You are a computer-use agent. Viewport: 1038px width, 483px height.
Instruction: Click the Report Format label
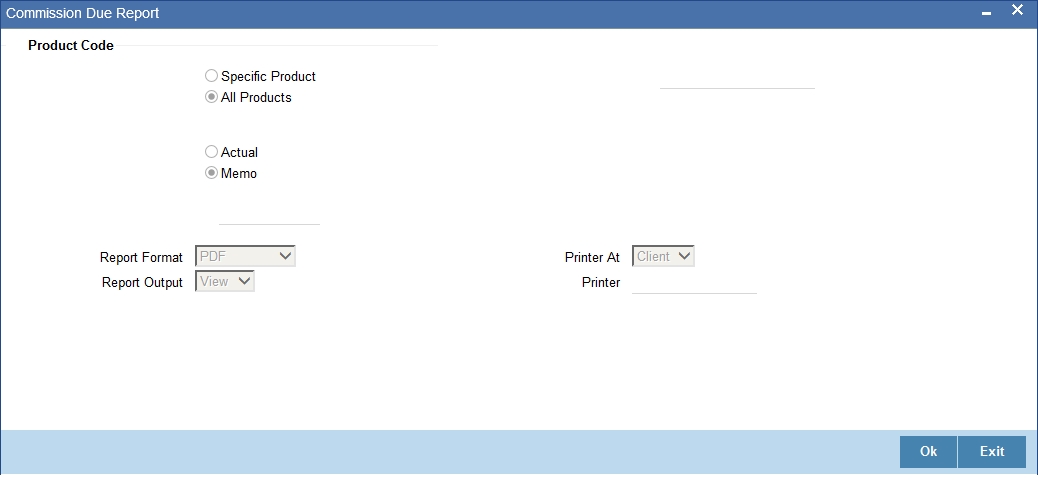(x=141, y=257)
